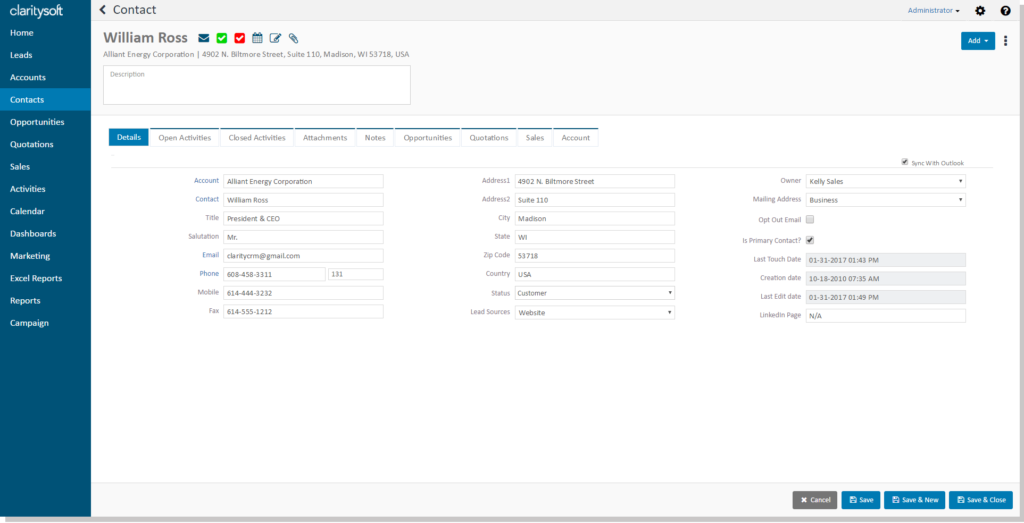
Task: Click the claritysoft logo
Action: pyautogui.click(x=37, y=11)
